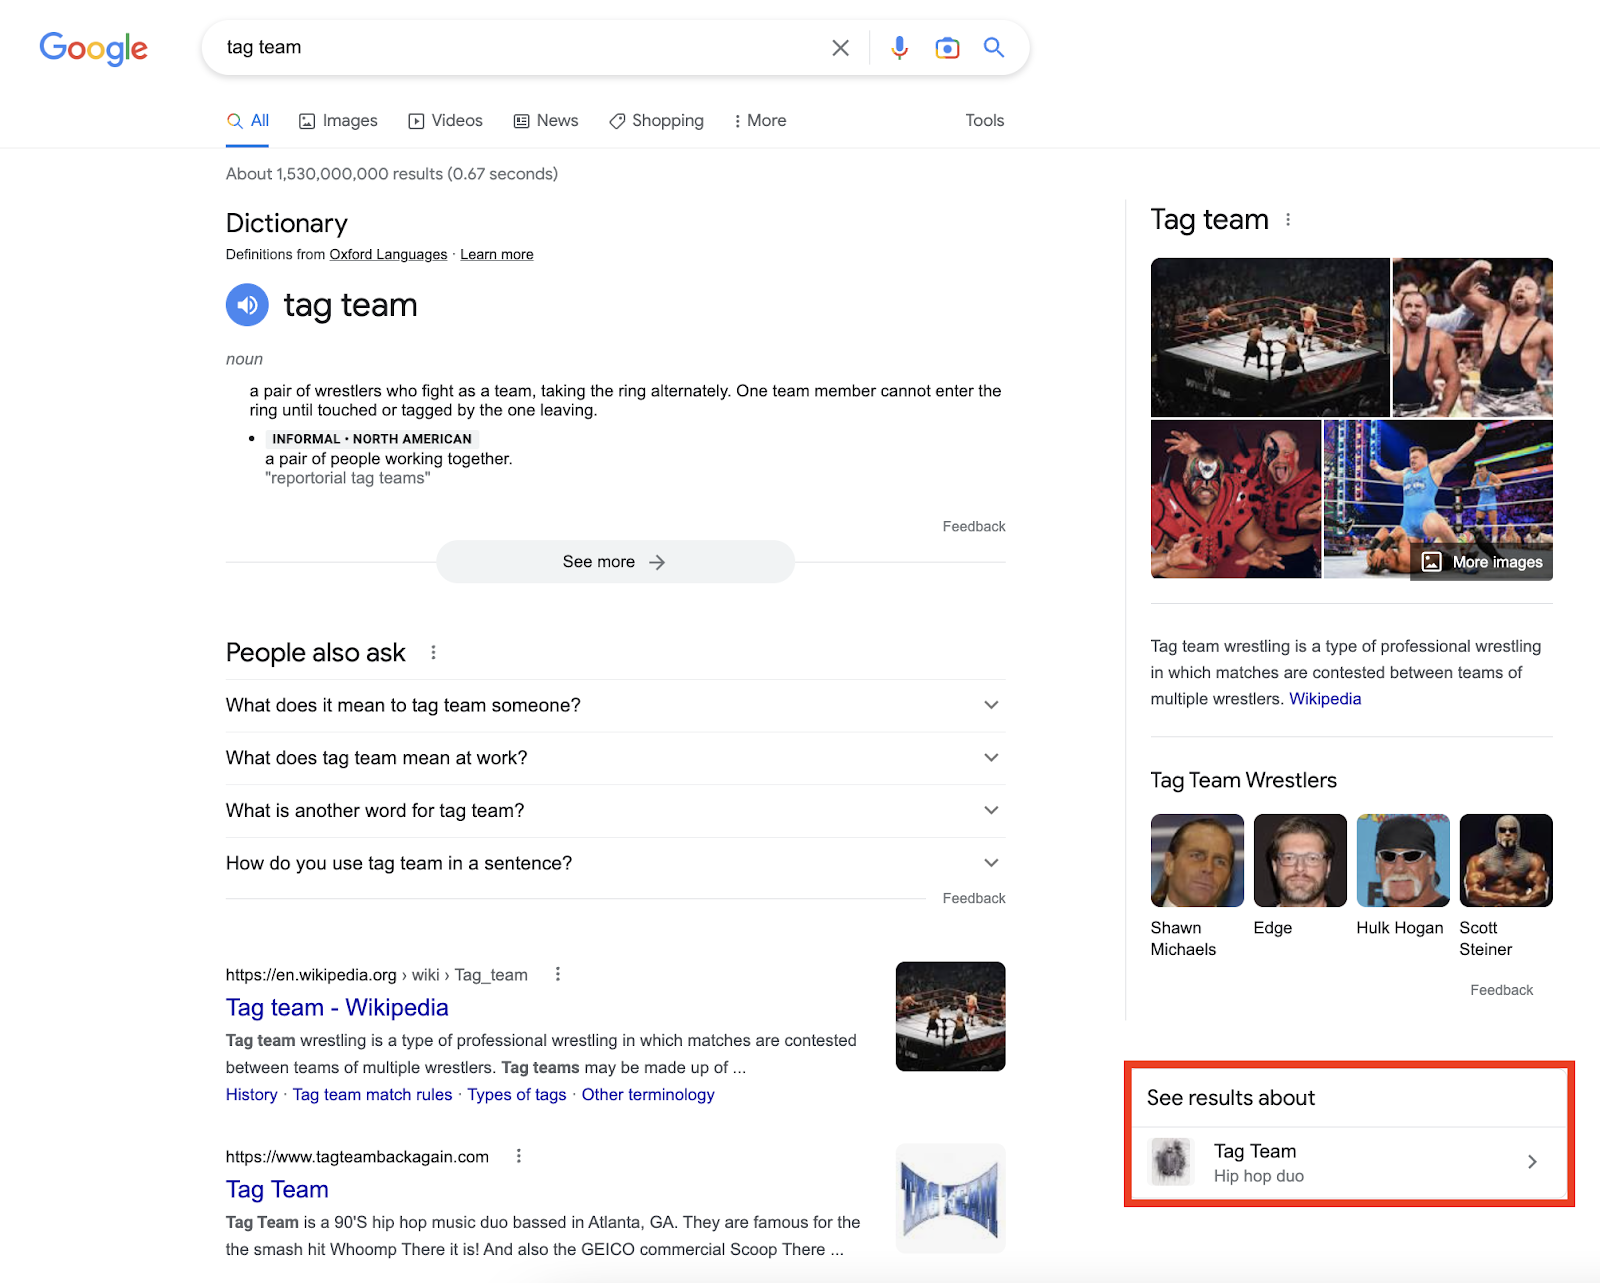1600x1283 pixels.
Task: Open the People also ask options menu
Action: [x=433, y=652]
